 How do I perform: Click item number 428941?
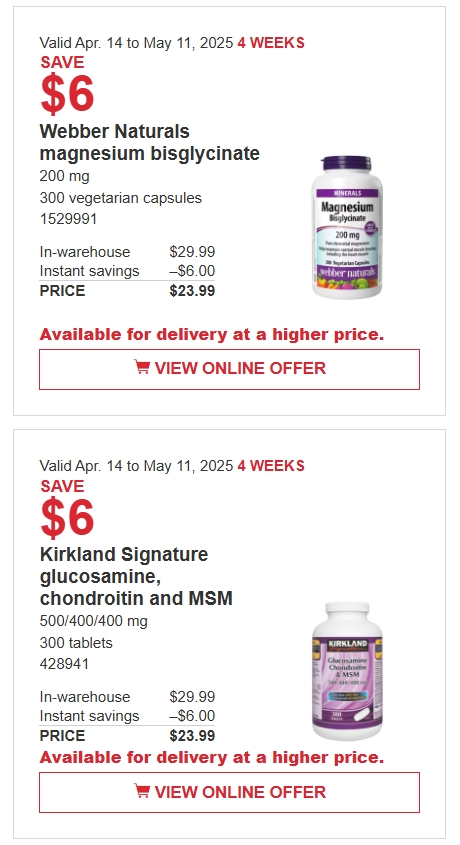[64, 664]
